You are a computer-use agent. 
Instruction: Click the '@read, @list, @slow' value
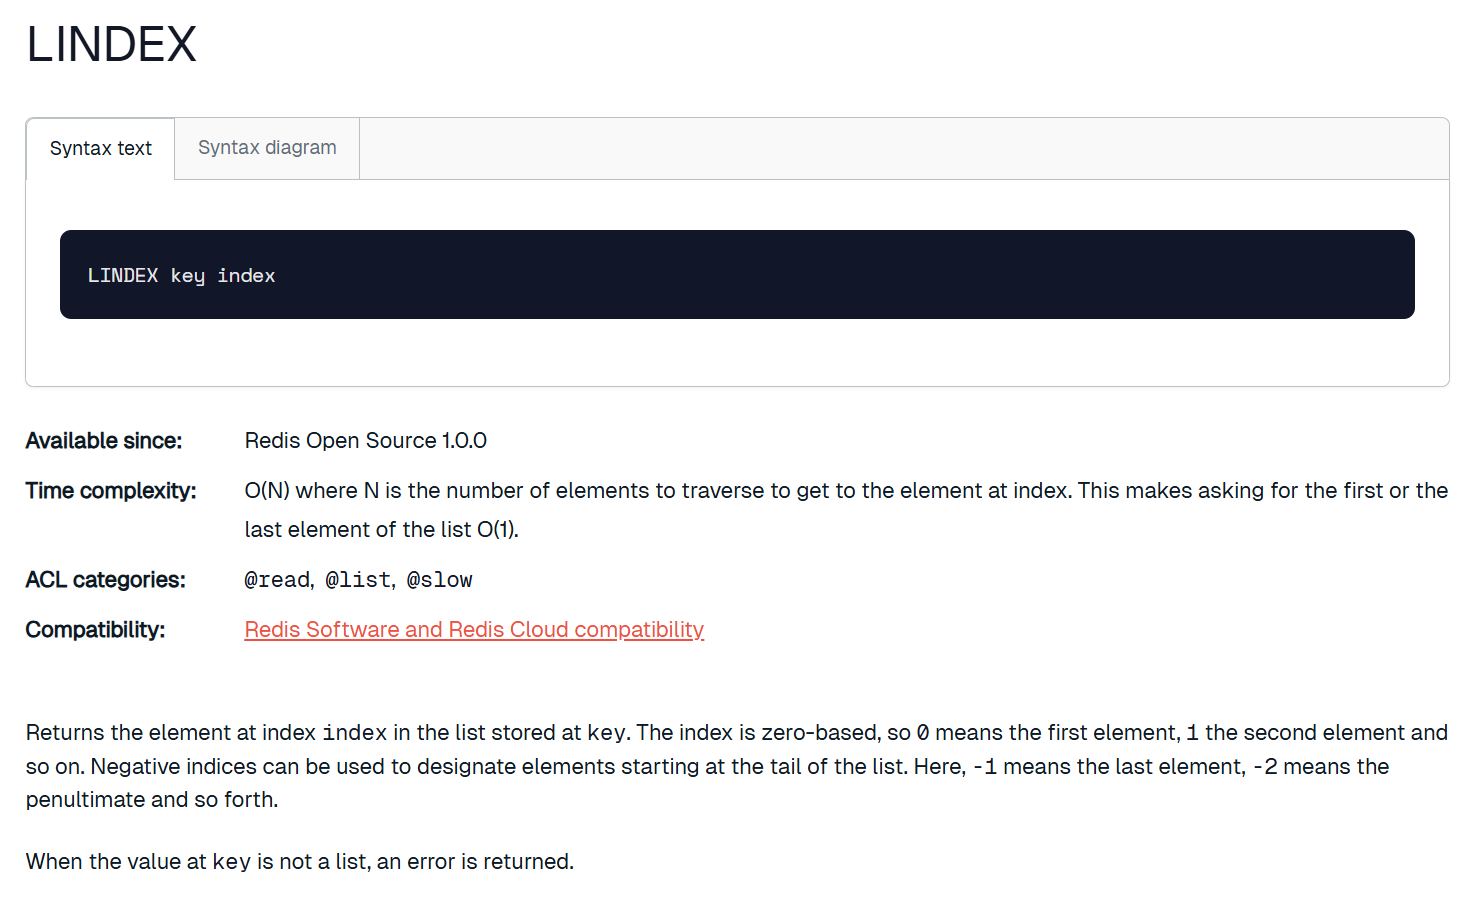coord(359,580)
